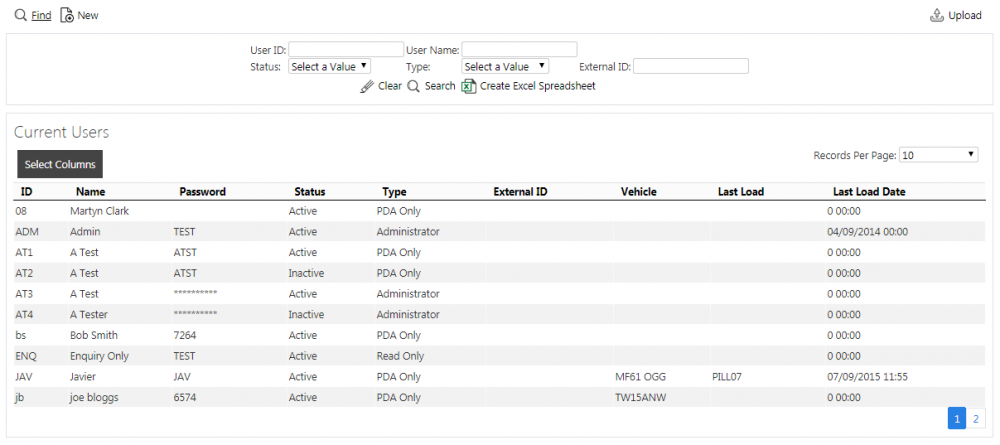Select page 1 in pagination
The image size is (1000, 445).
957,419
